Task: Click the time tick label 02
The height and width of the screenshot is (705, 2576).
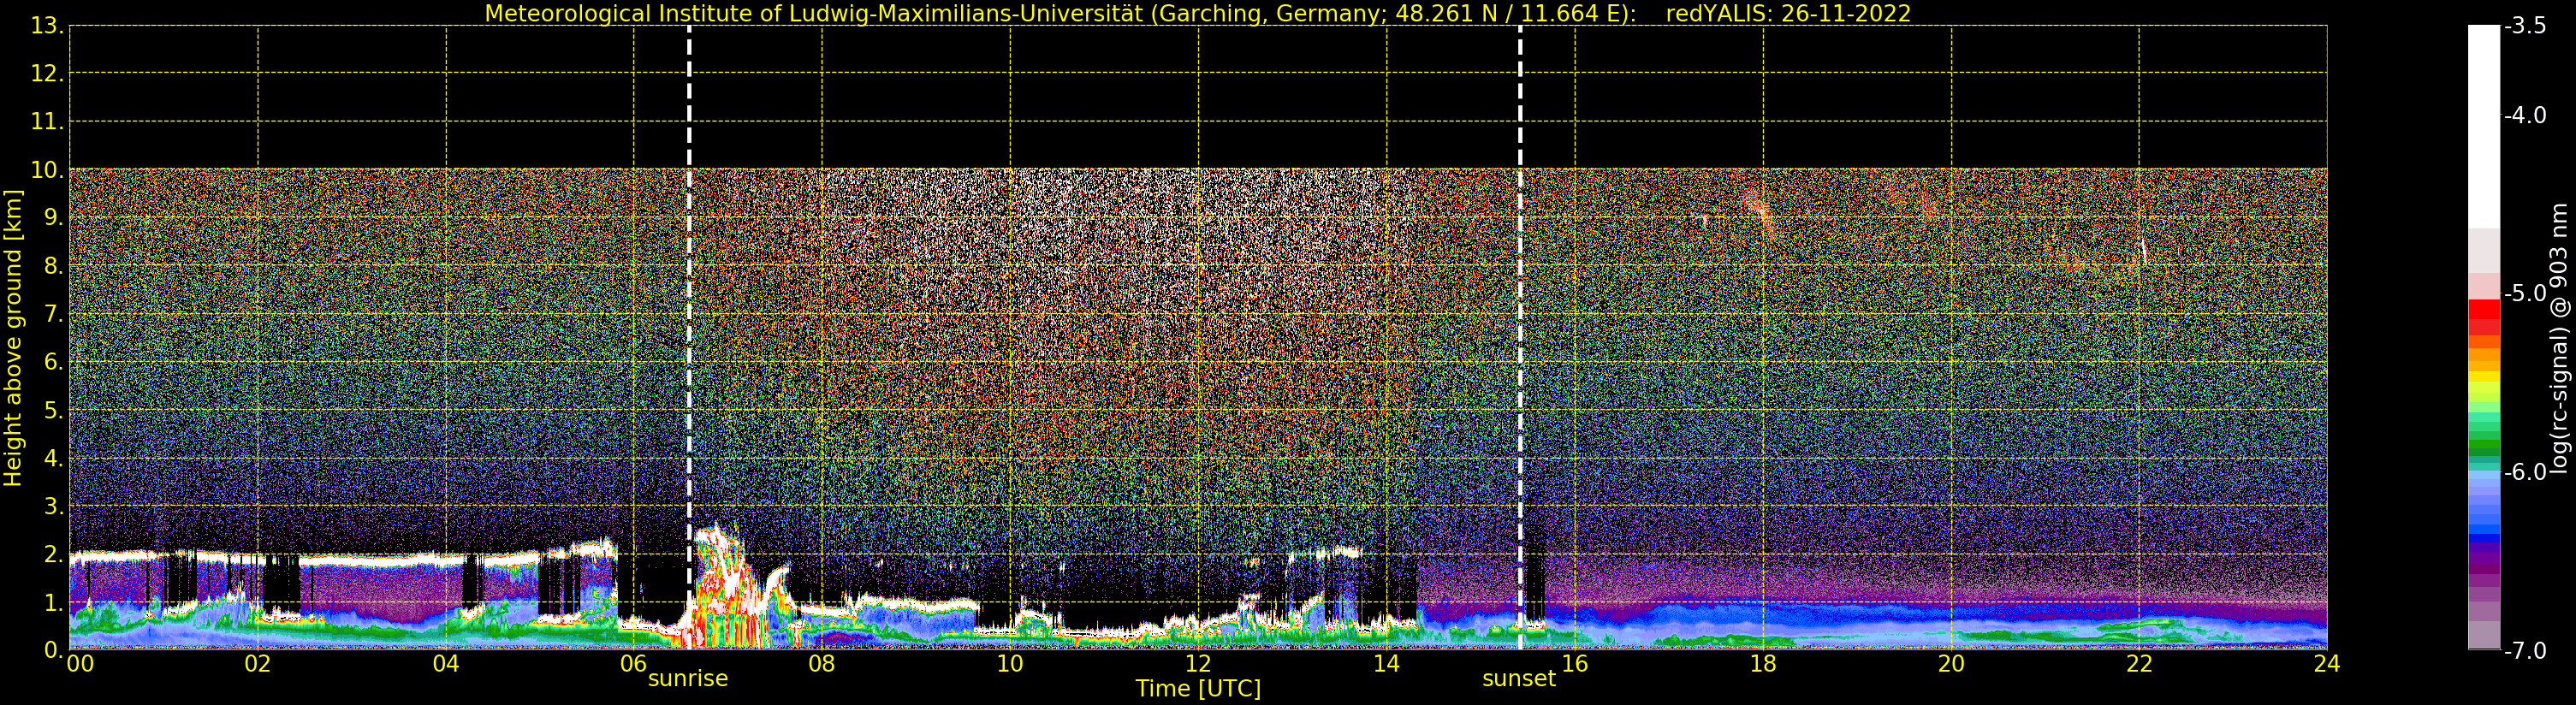Action: coord(257,664)
